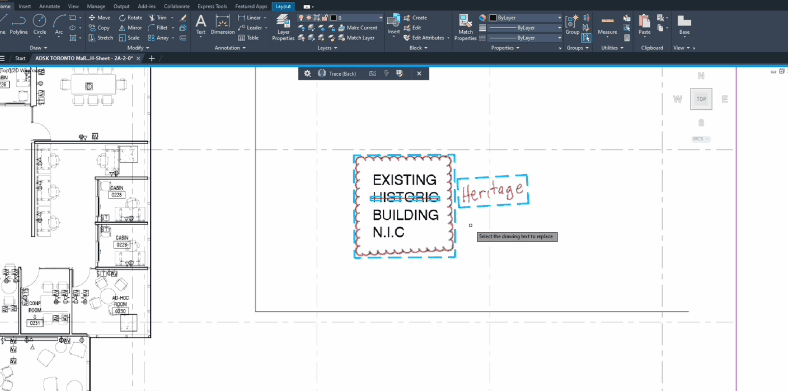Click the TOP face of ViewCube
Image resolution: width=788 pixels, height=391 pixels.
[x=701, y=99]
